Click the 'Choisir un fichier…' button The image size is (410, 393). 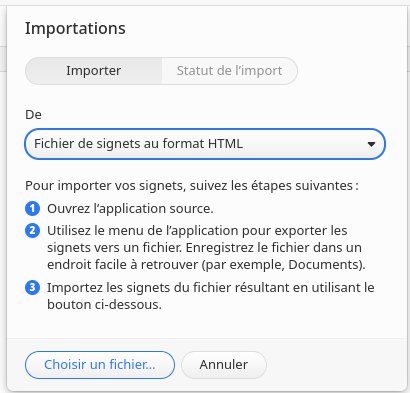coord(100,365)
